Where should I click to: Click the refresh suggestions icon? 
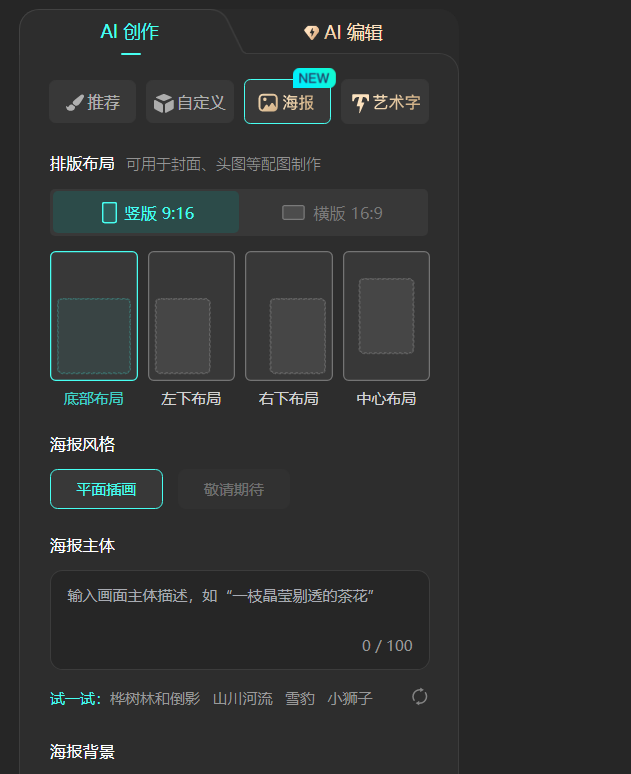coord(420,697)
